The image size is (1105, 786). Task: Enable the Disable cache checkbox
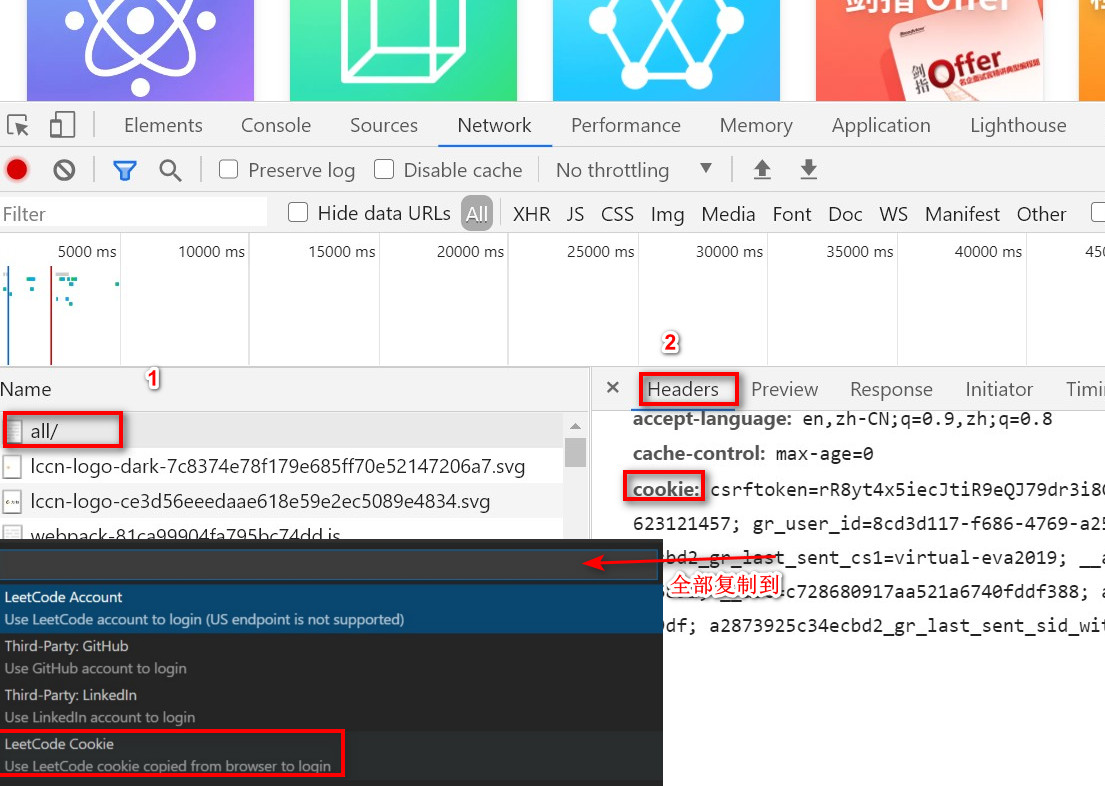click(x=384, y=169)
